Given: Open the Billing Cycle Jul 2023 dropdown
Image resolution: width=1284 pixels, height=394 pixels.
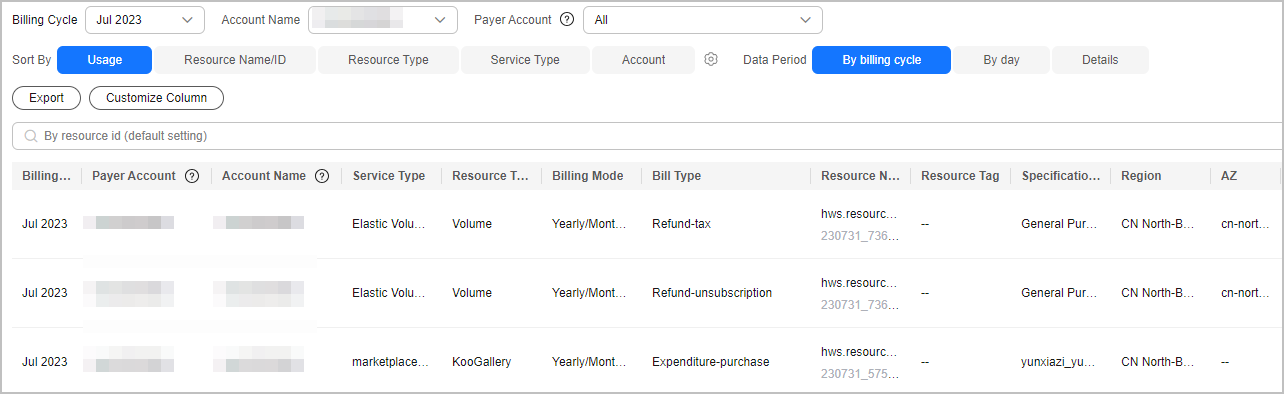Looking at the screenshot, I should click(145, 20).
